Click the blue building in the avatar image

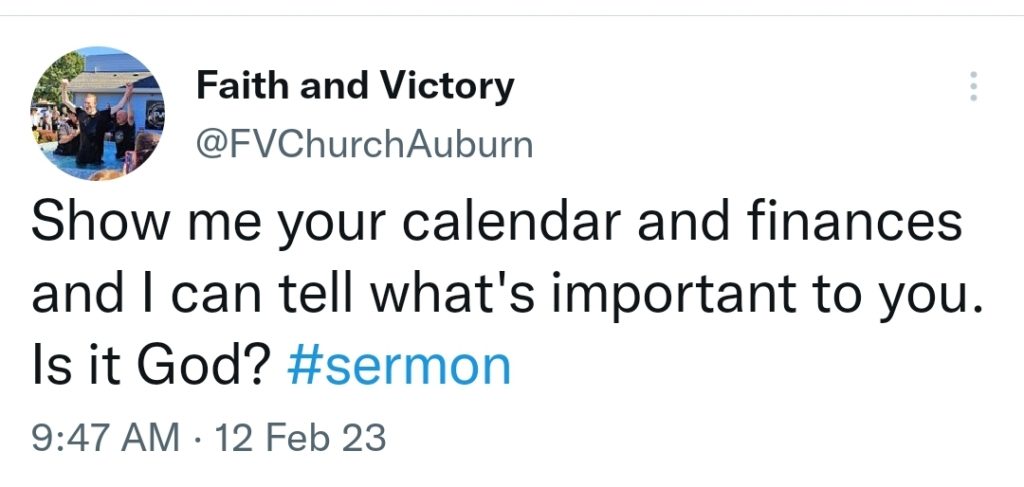click(114, 82)
